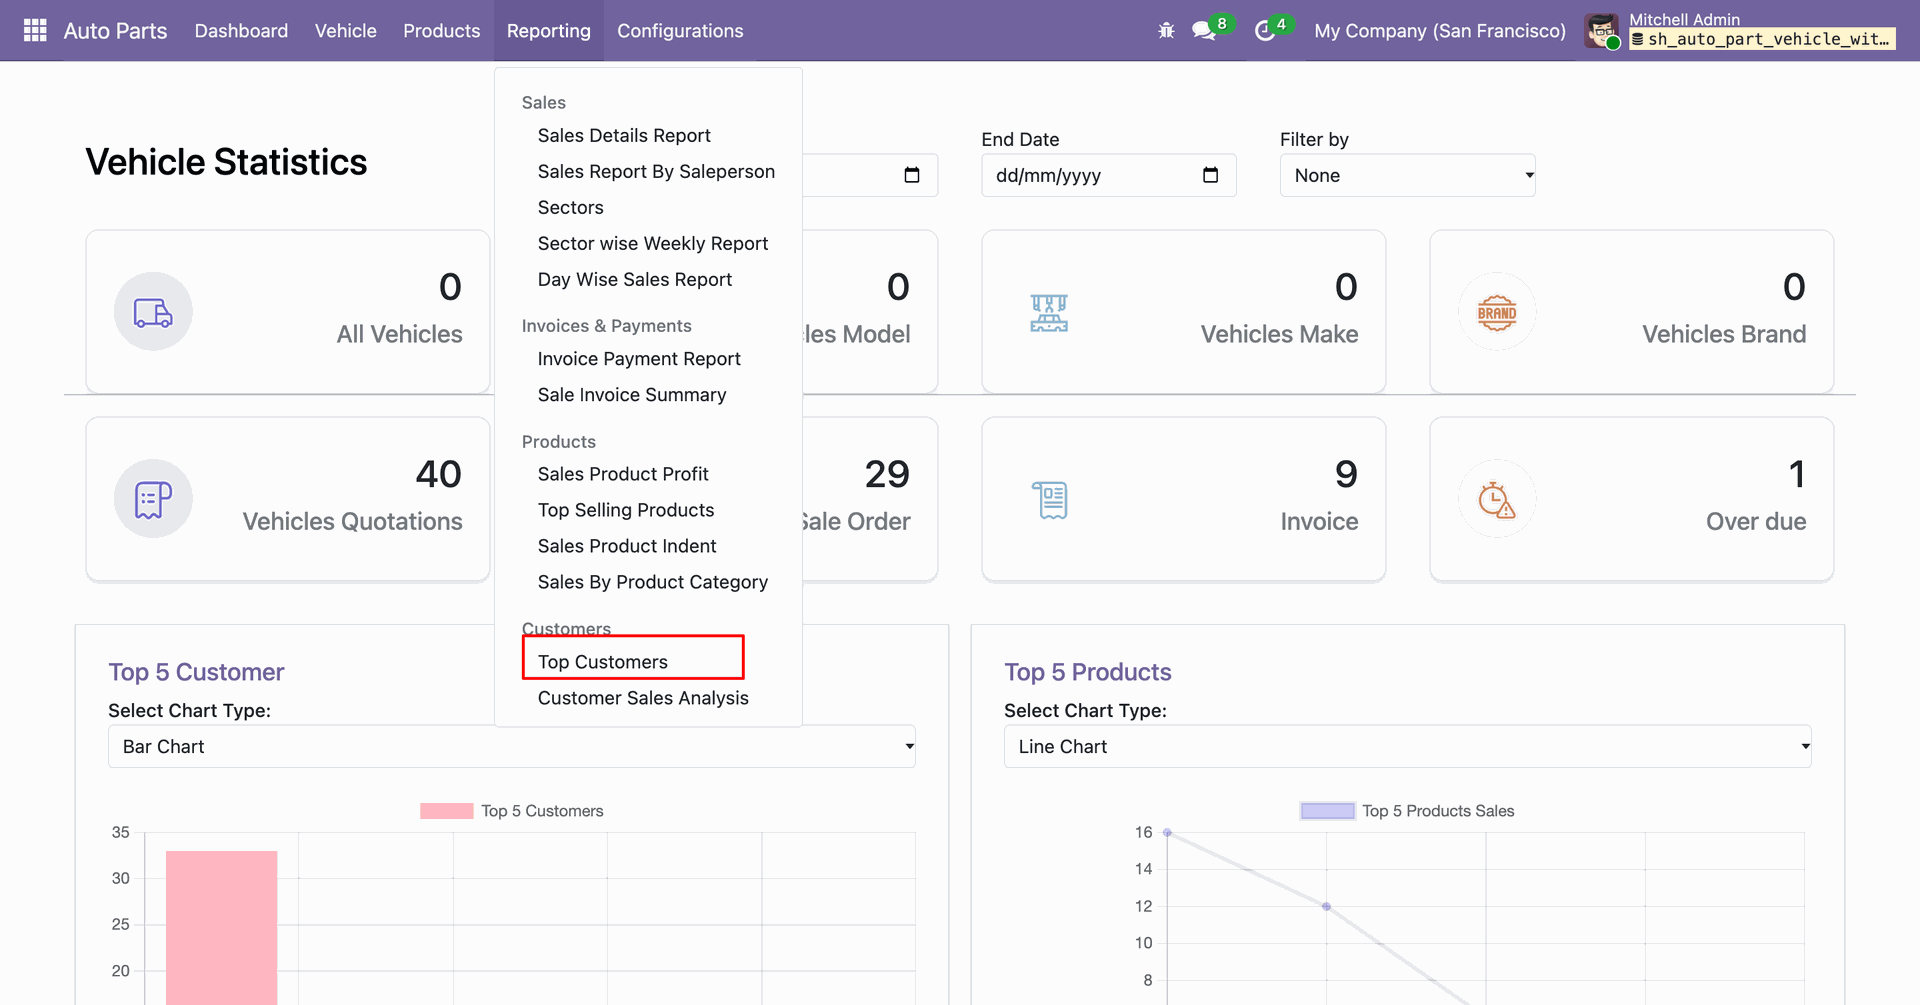
Task: Open the End Date calendar picker icon
Action: [x=1210, y=175]
